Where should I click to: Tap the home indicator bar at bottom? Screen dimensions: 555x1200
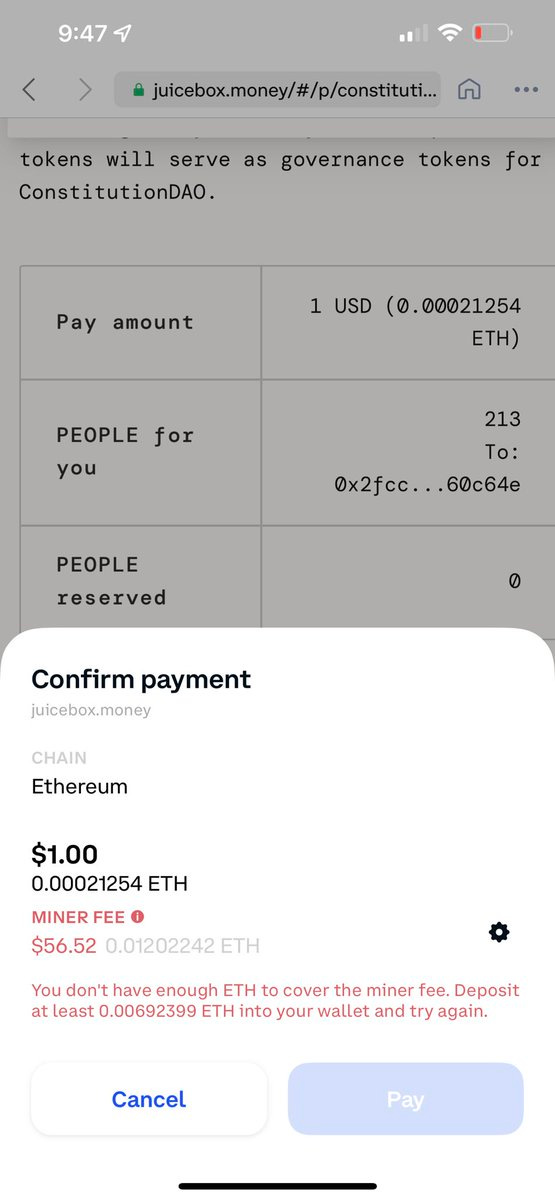coord(277,1186)
